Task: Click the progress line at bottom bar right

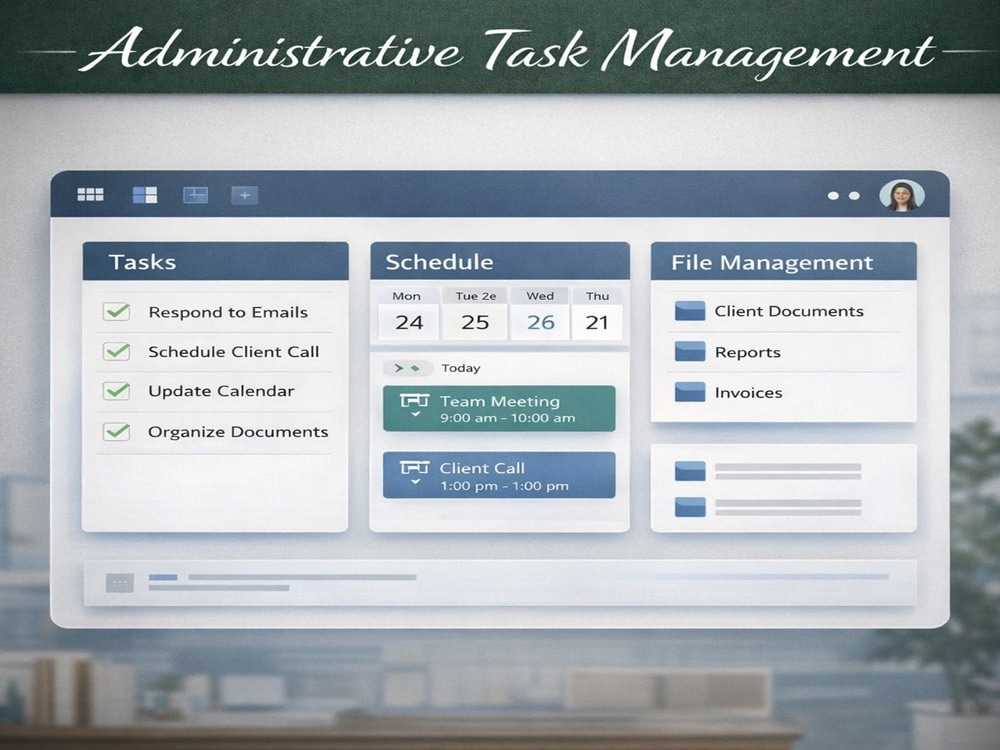Action: tap(772, 577)
